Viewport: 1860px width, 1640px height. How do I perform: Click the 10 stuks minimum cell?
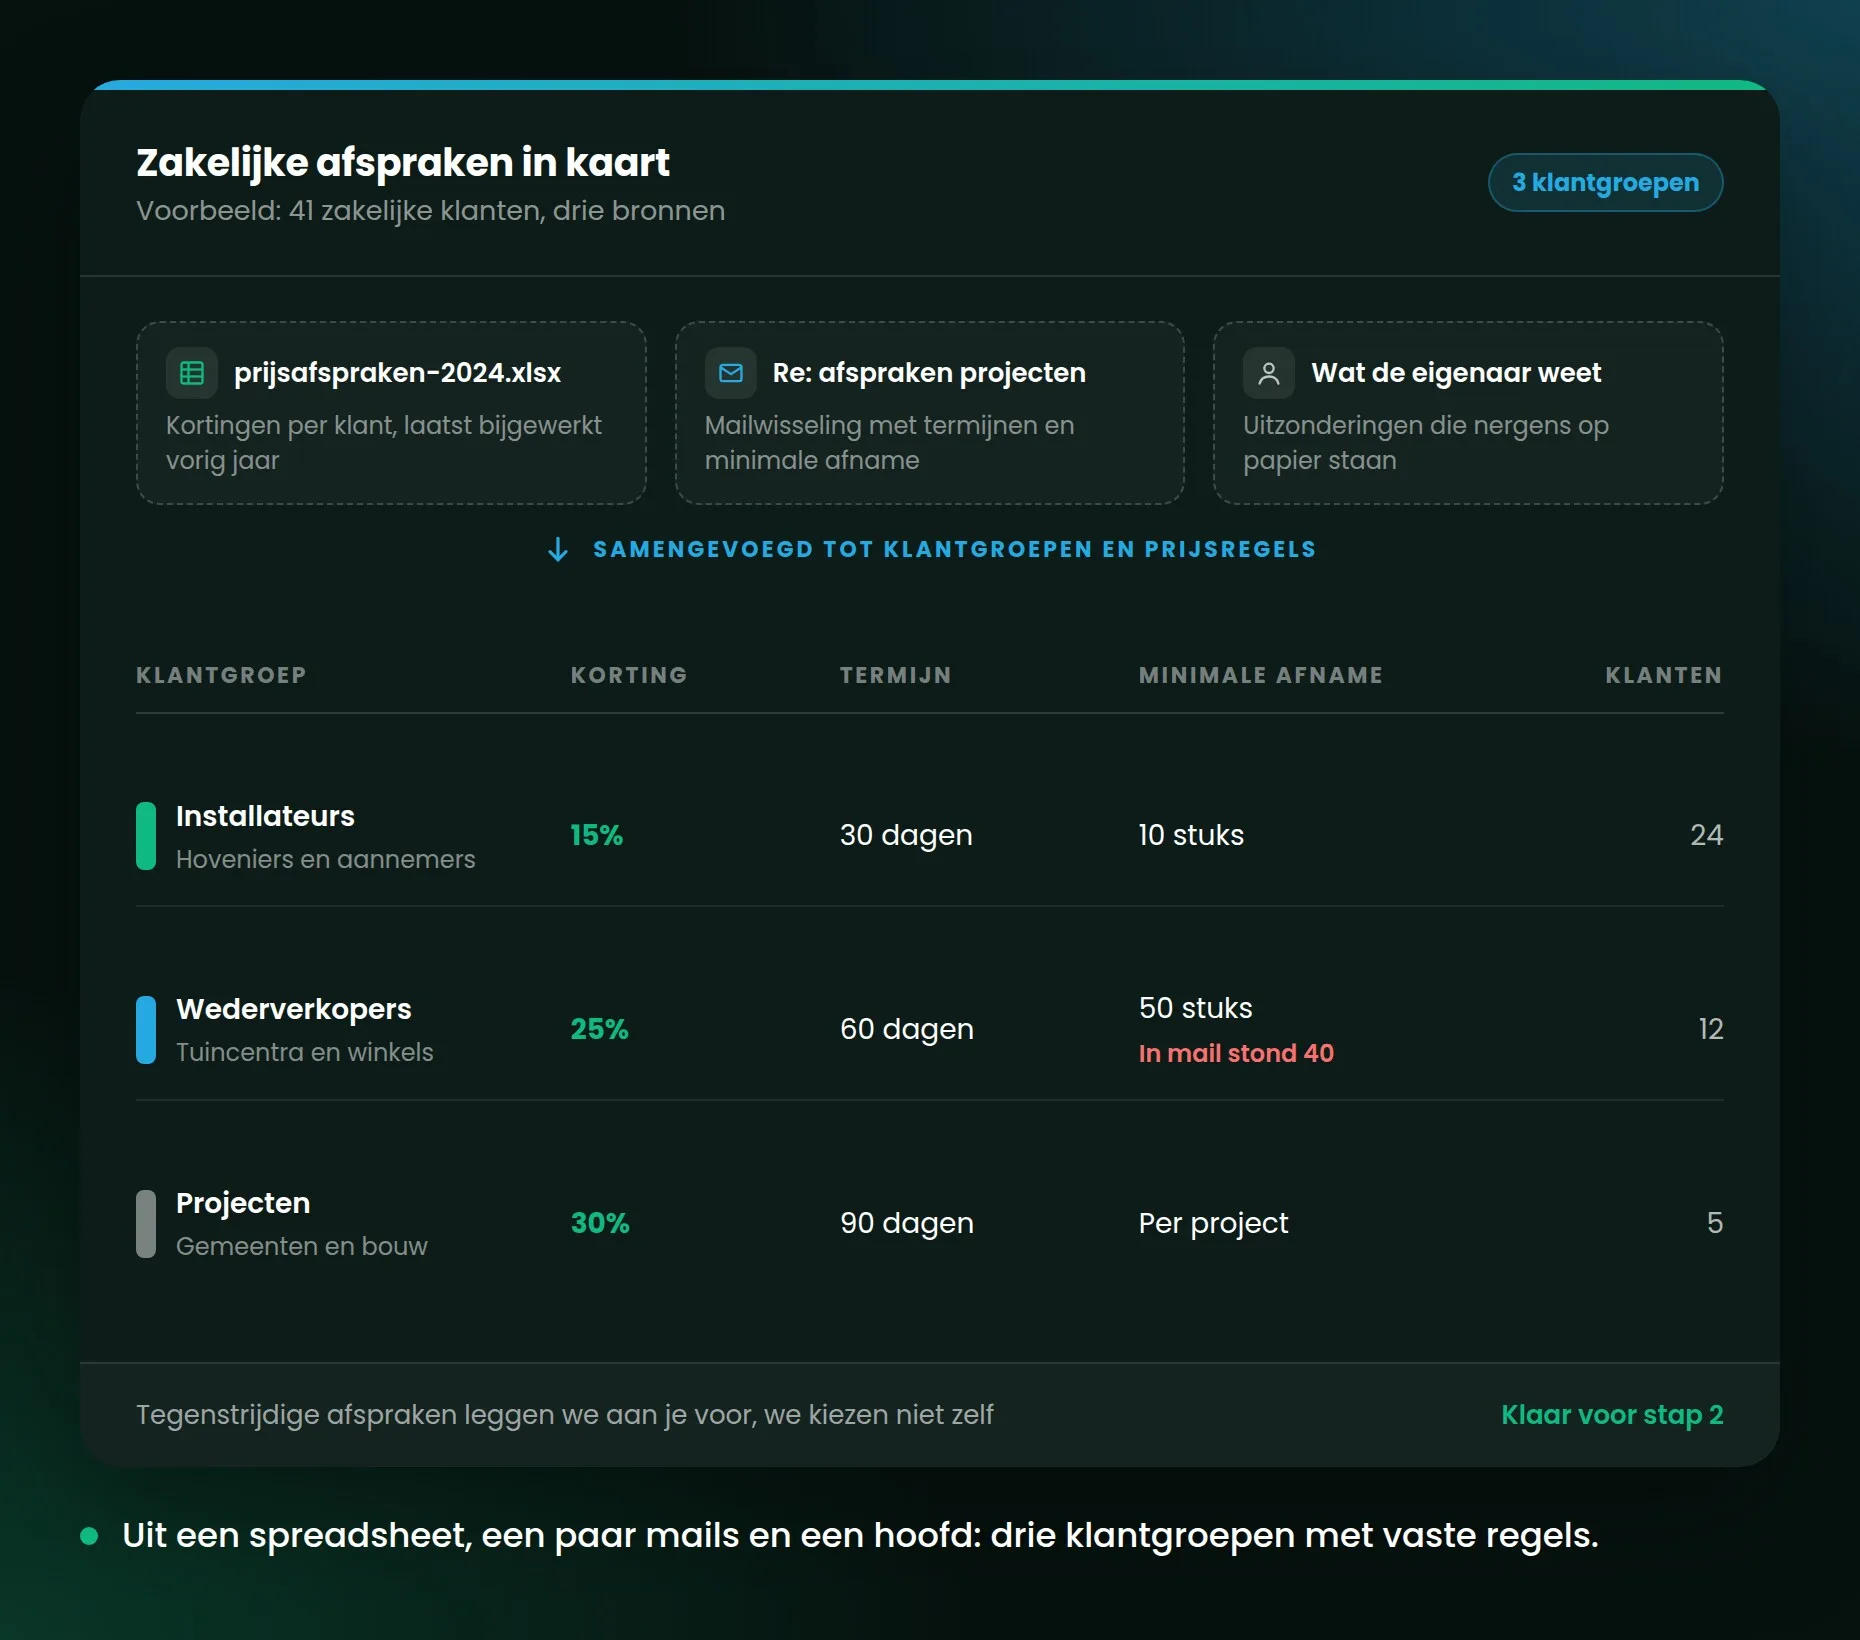[1191, 835]
